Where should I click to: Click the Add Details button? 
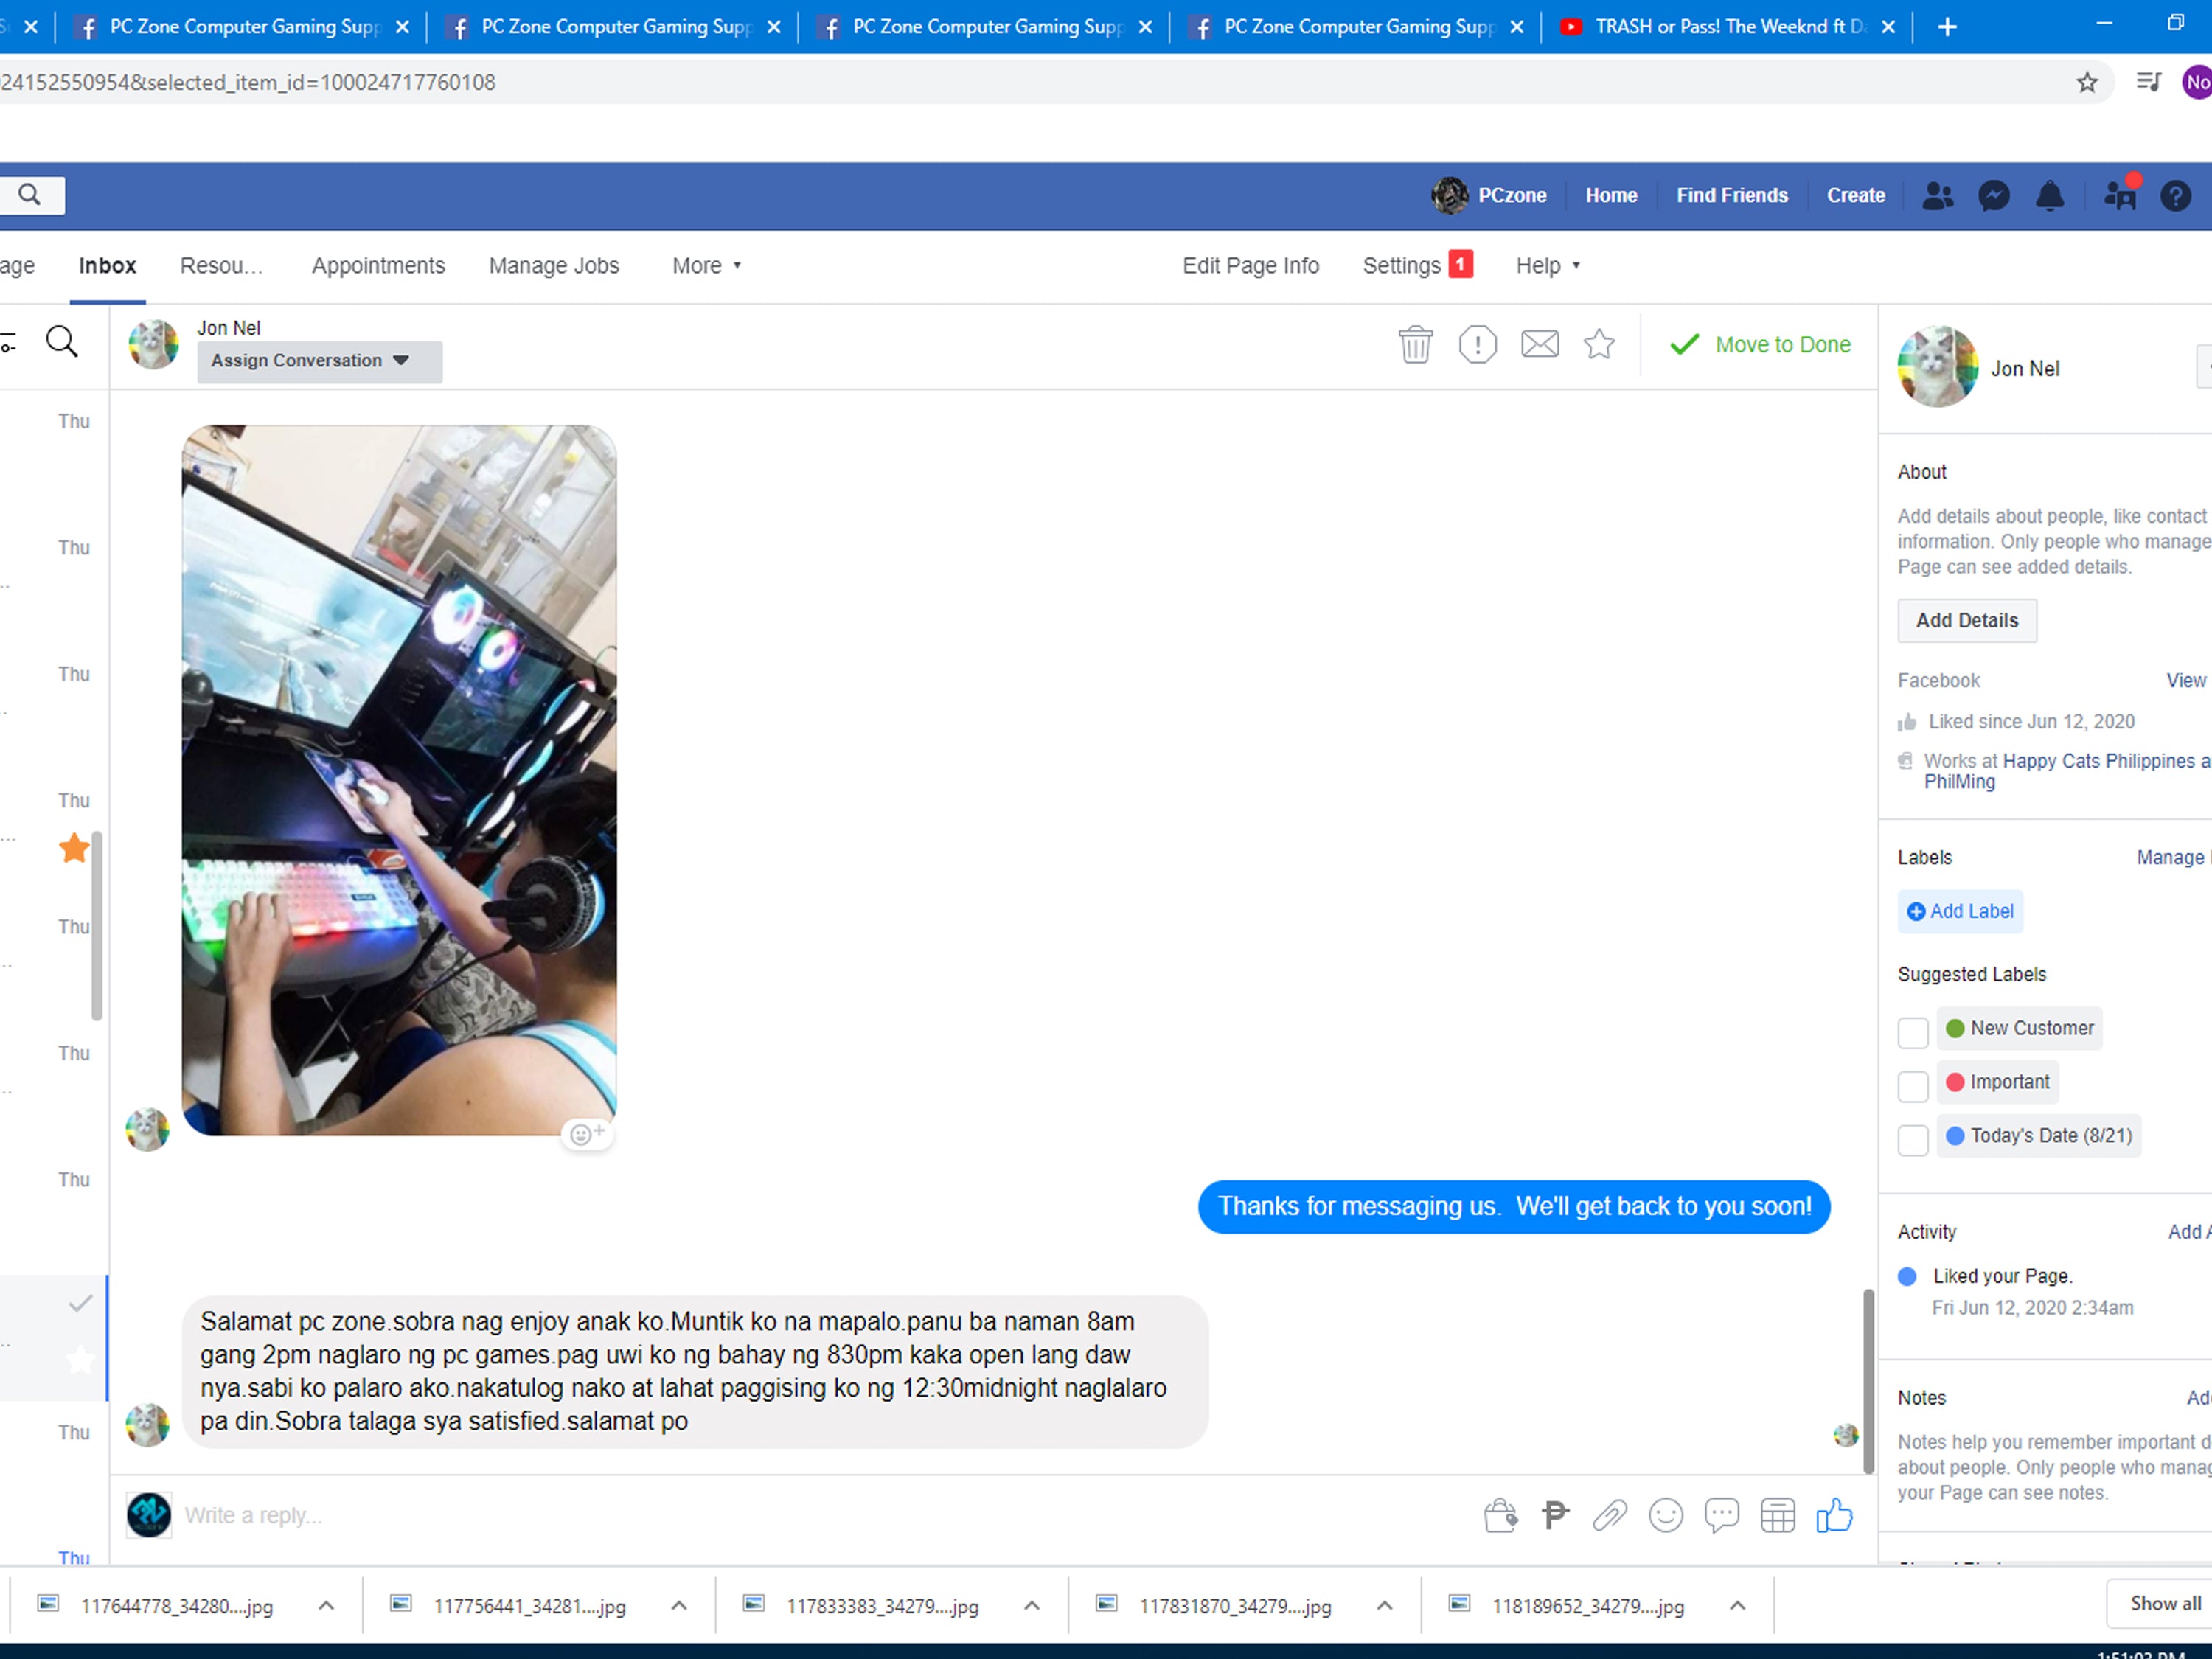click(1966, 621)
